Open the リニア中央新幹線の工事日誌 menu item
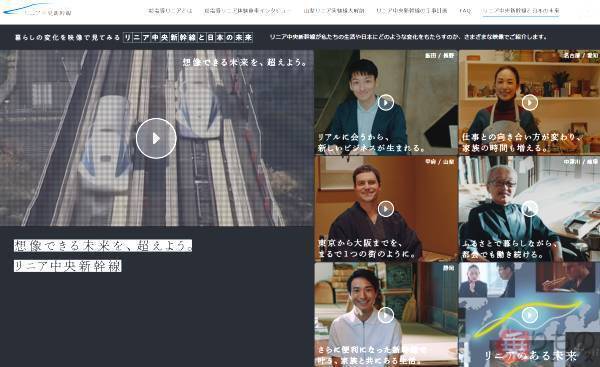The height and width of the screenshot is (367, 600). click(x=412, y=11)
